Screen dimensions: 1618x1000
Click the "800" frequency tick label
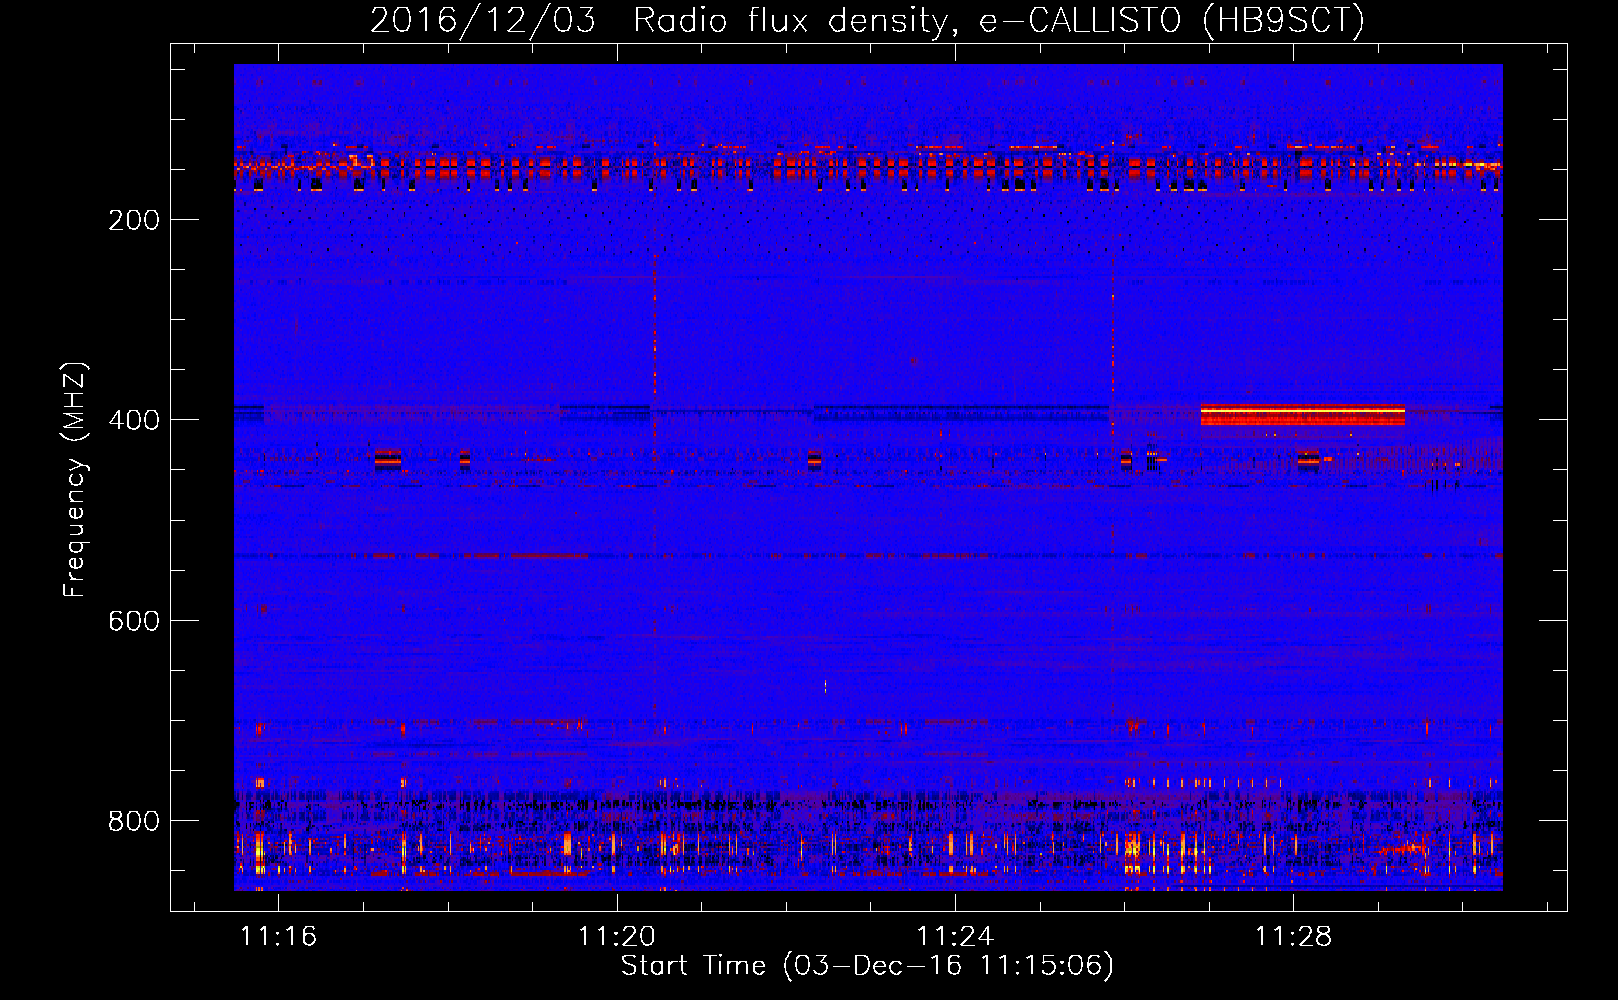pyautogui.click(x=134, y=821)
